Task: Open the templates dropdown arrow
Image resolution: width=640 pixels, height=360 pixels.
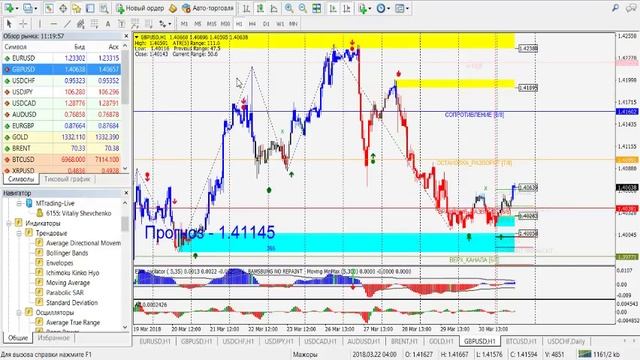Action: [407, 8]
